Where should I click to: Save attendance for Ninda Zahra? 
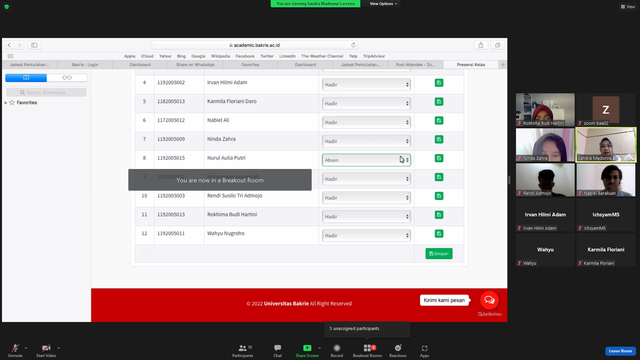(x=439, y=139)
